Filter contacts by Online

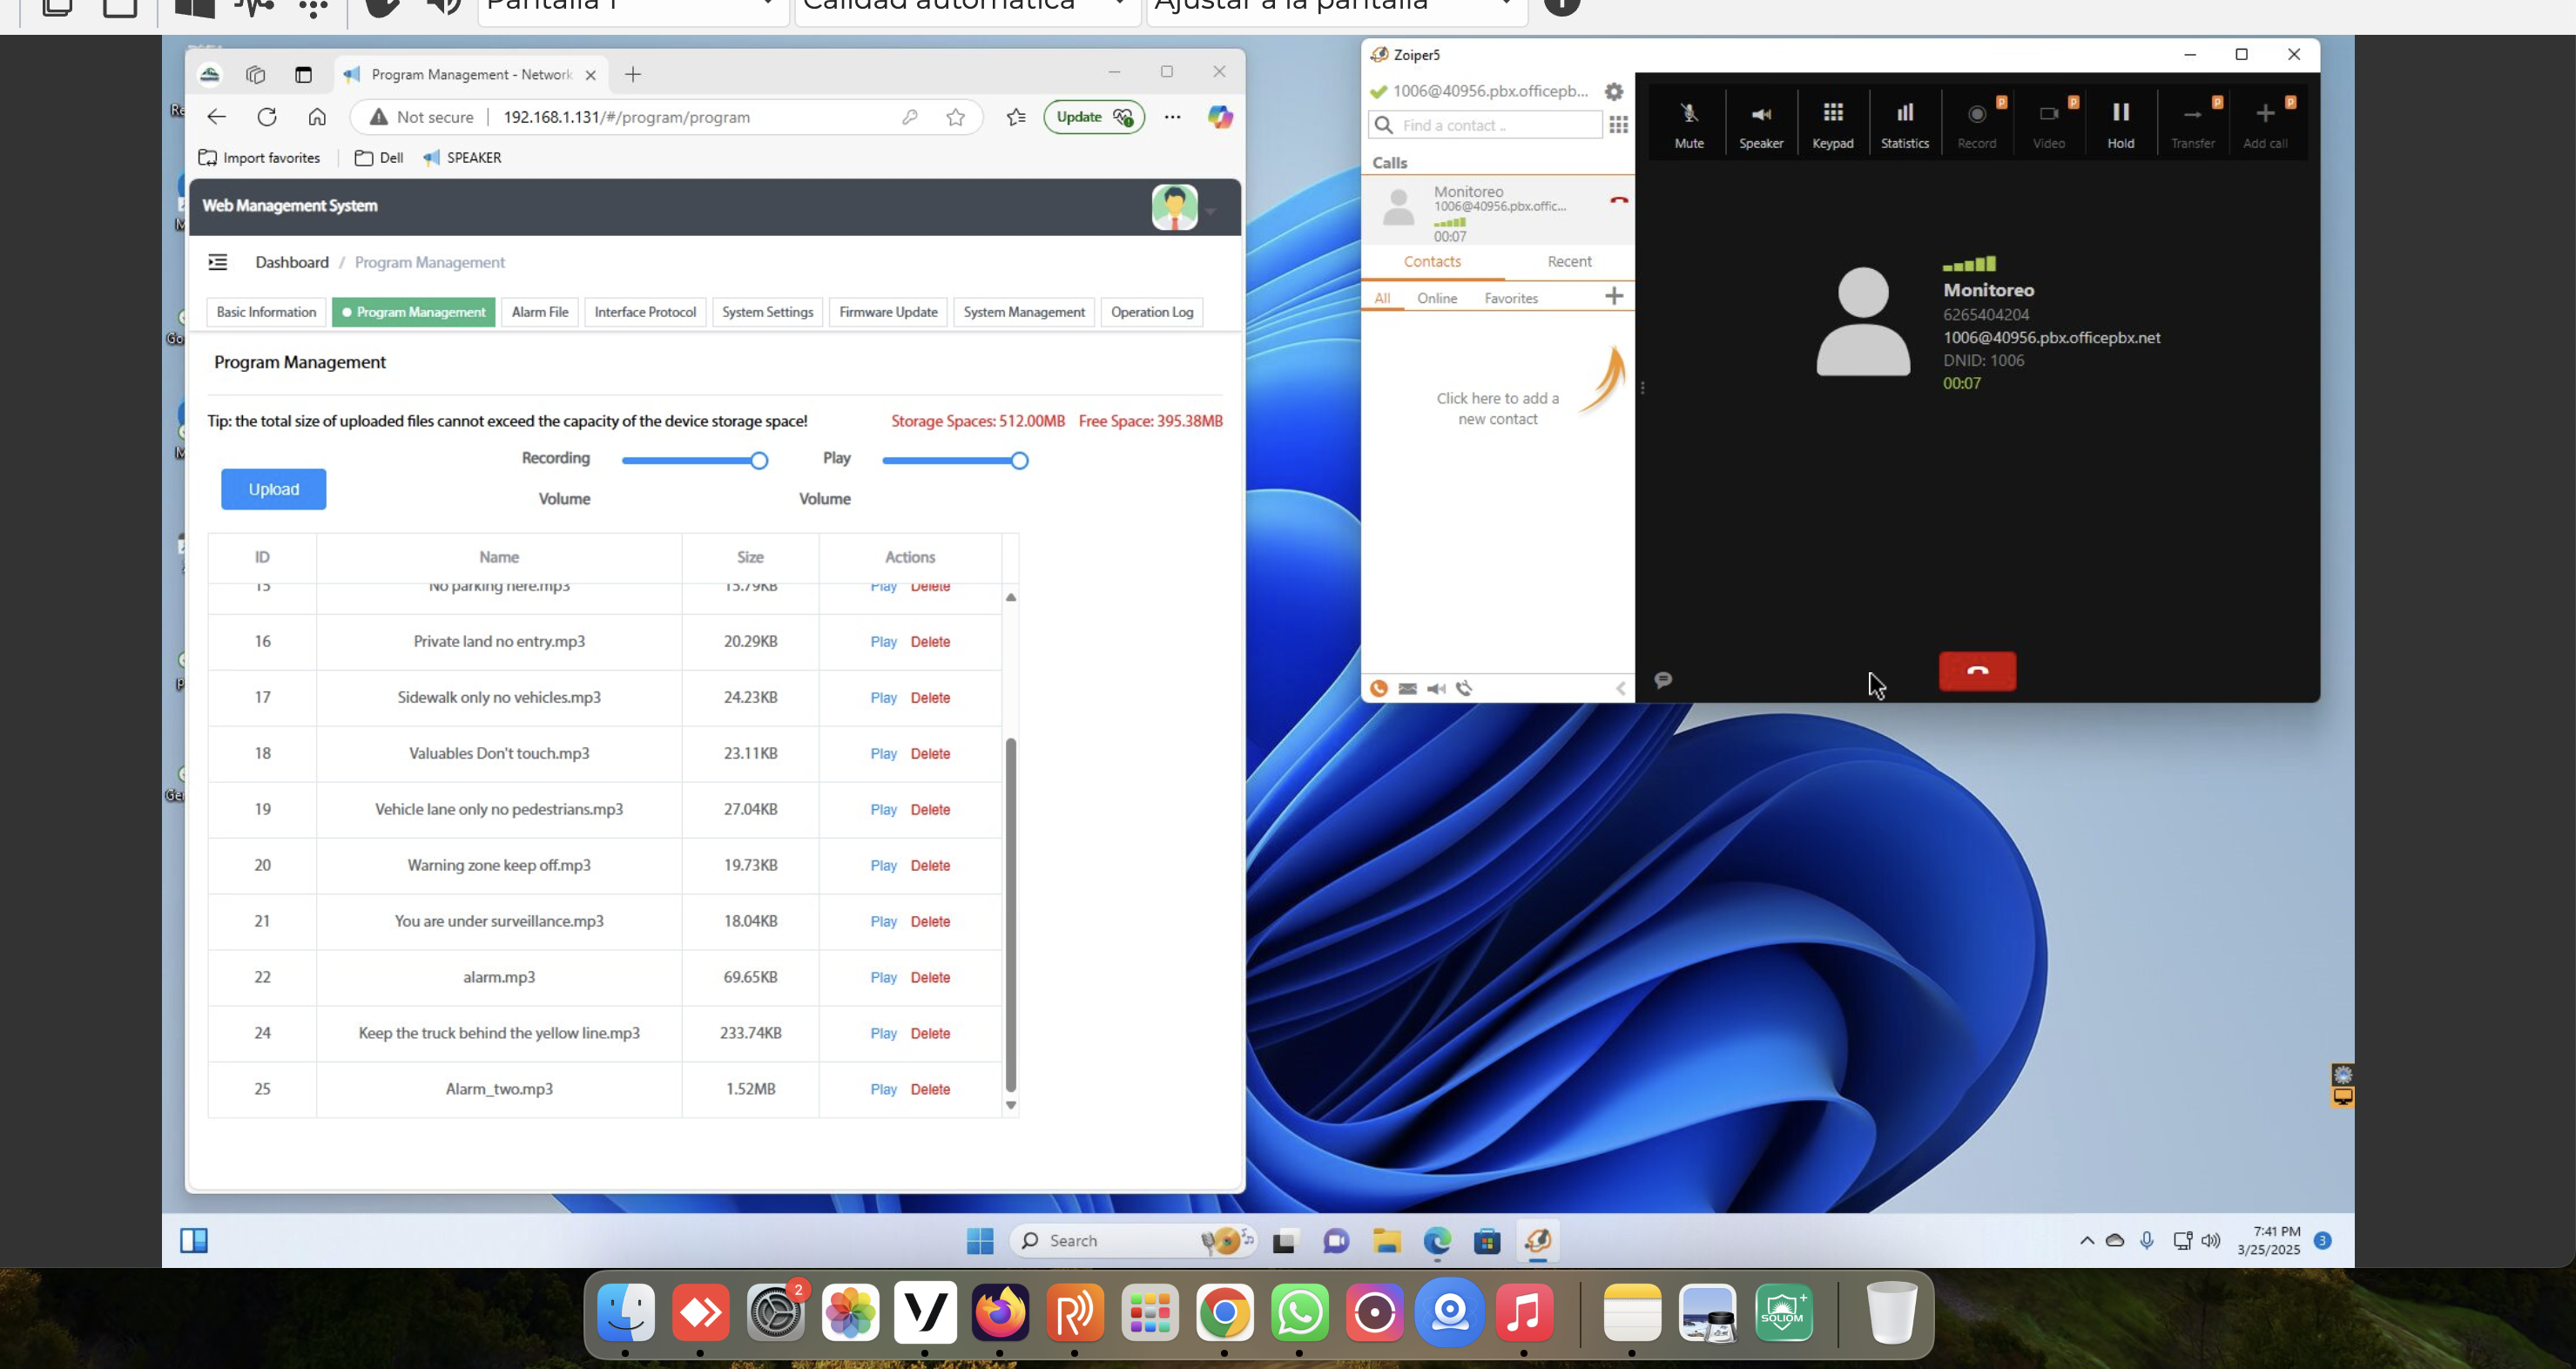pos(1437,298)
